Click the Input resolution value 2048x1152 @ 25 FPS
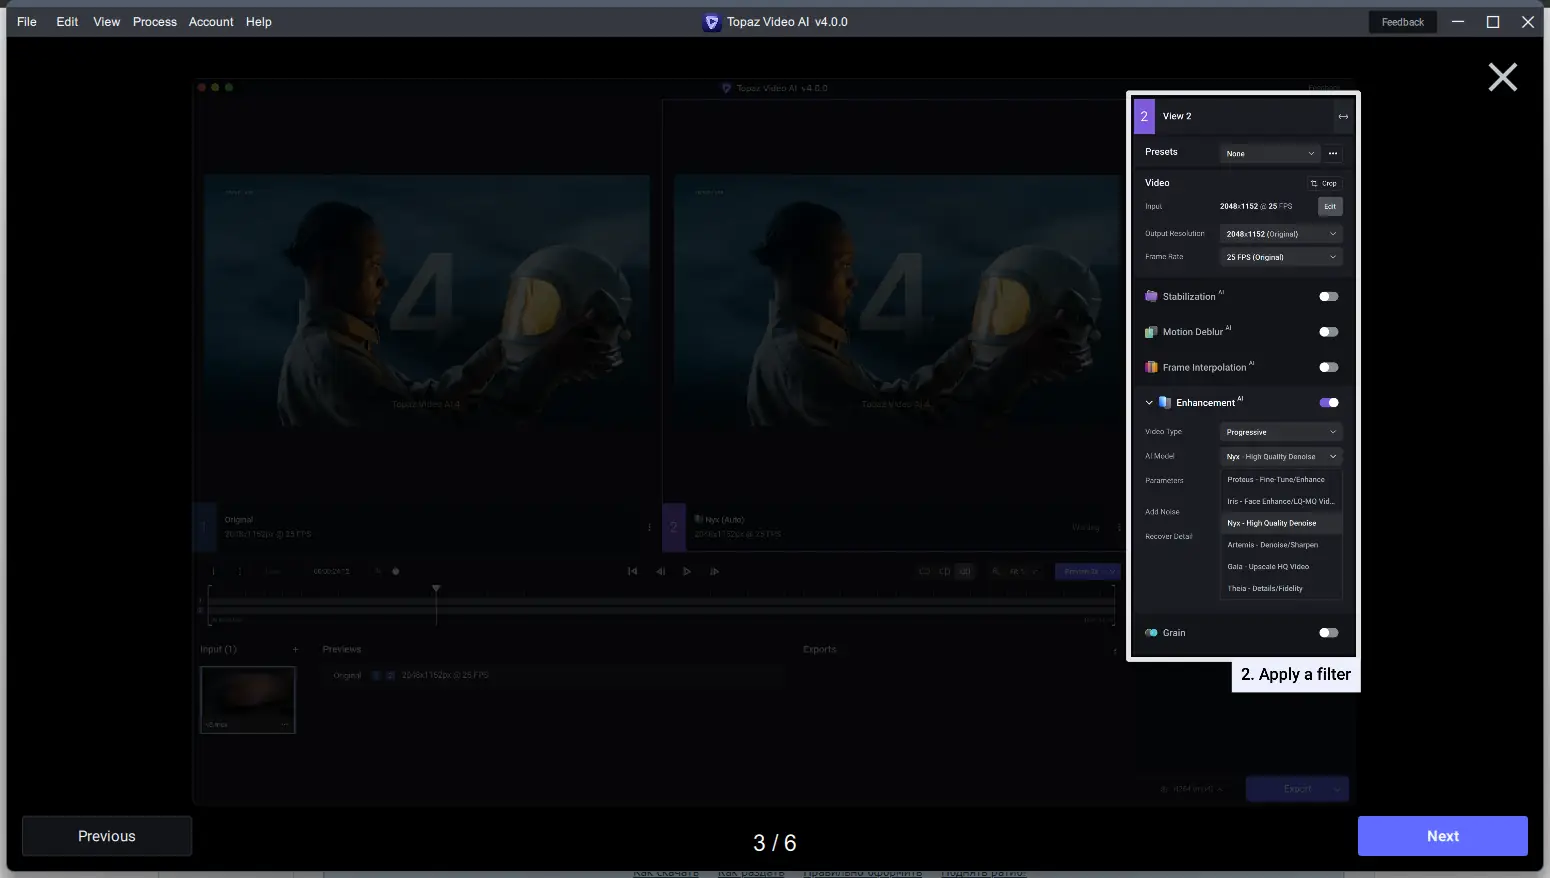Viewport: 1550px width, 878px height. 1256,207
